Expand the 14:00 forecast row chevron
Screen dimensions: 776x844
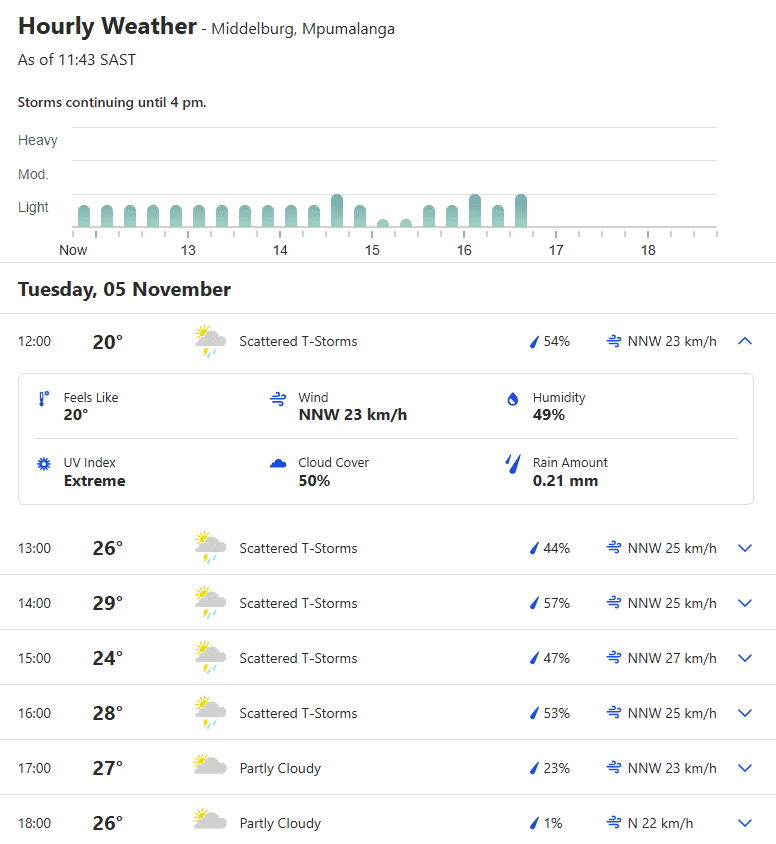(x=745, y=603)
